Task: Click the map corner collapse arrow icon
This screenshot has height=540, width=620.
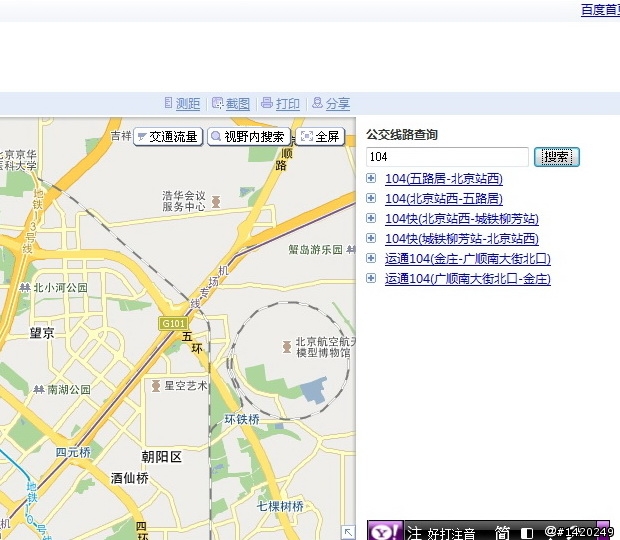Action: 348,532
